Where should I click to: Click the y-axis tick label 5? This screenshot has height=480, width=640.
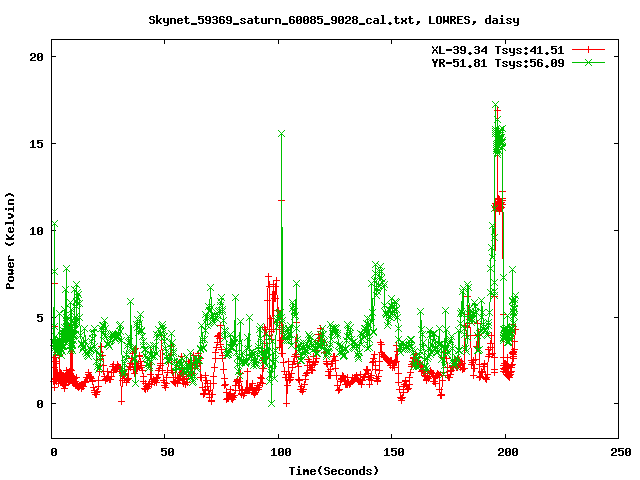tap(40, 318)
